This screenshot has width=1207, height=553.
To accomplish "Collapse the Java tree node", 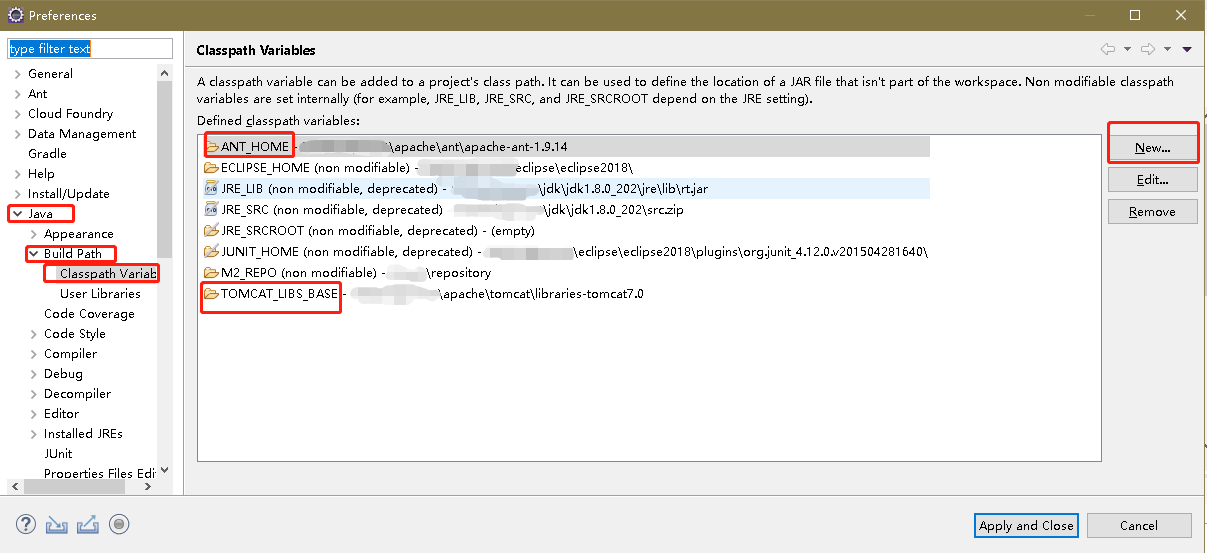I will (x=17, y=214).
